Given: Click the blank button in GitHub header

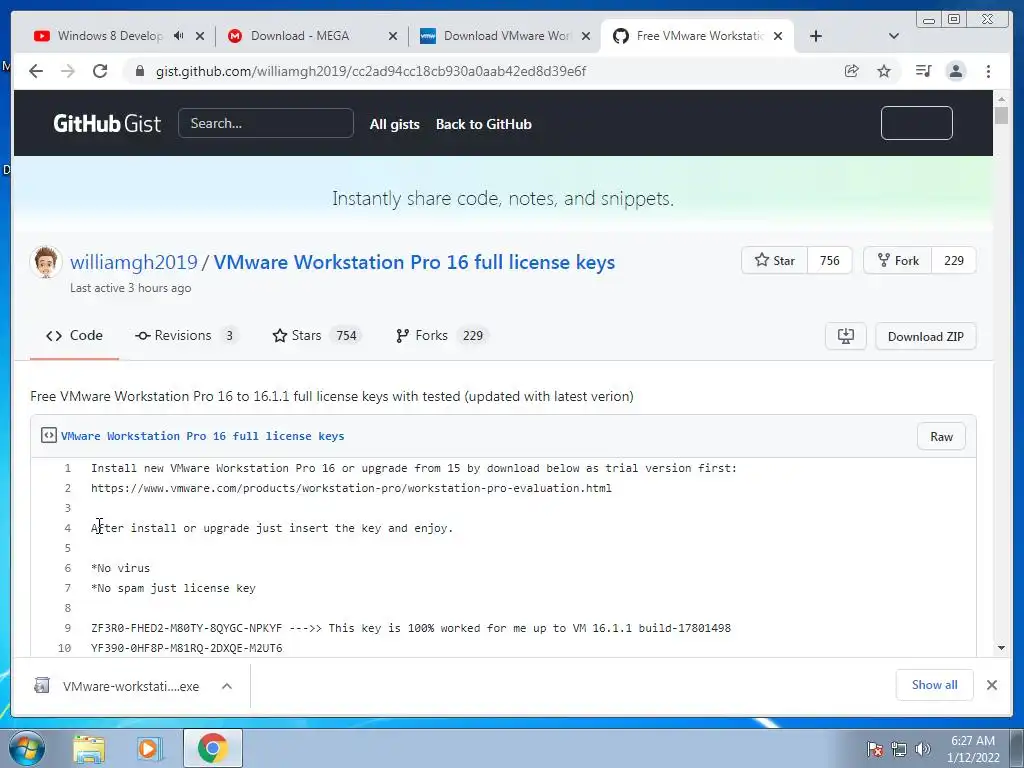Looking at the screenshot, I should 916,123.
